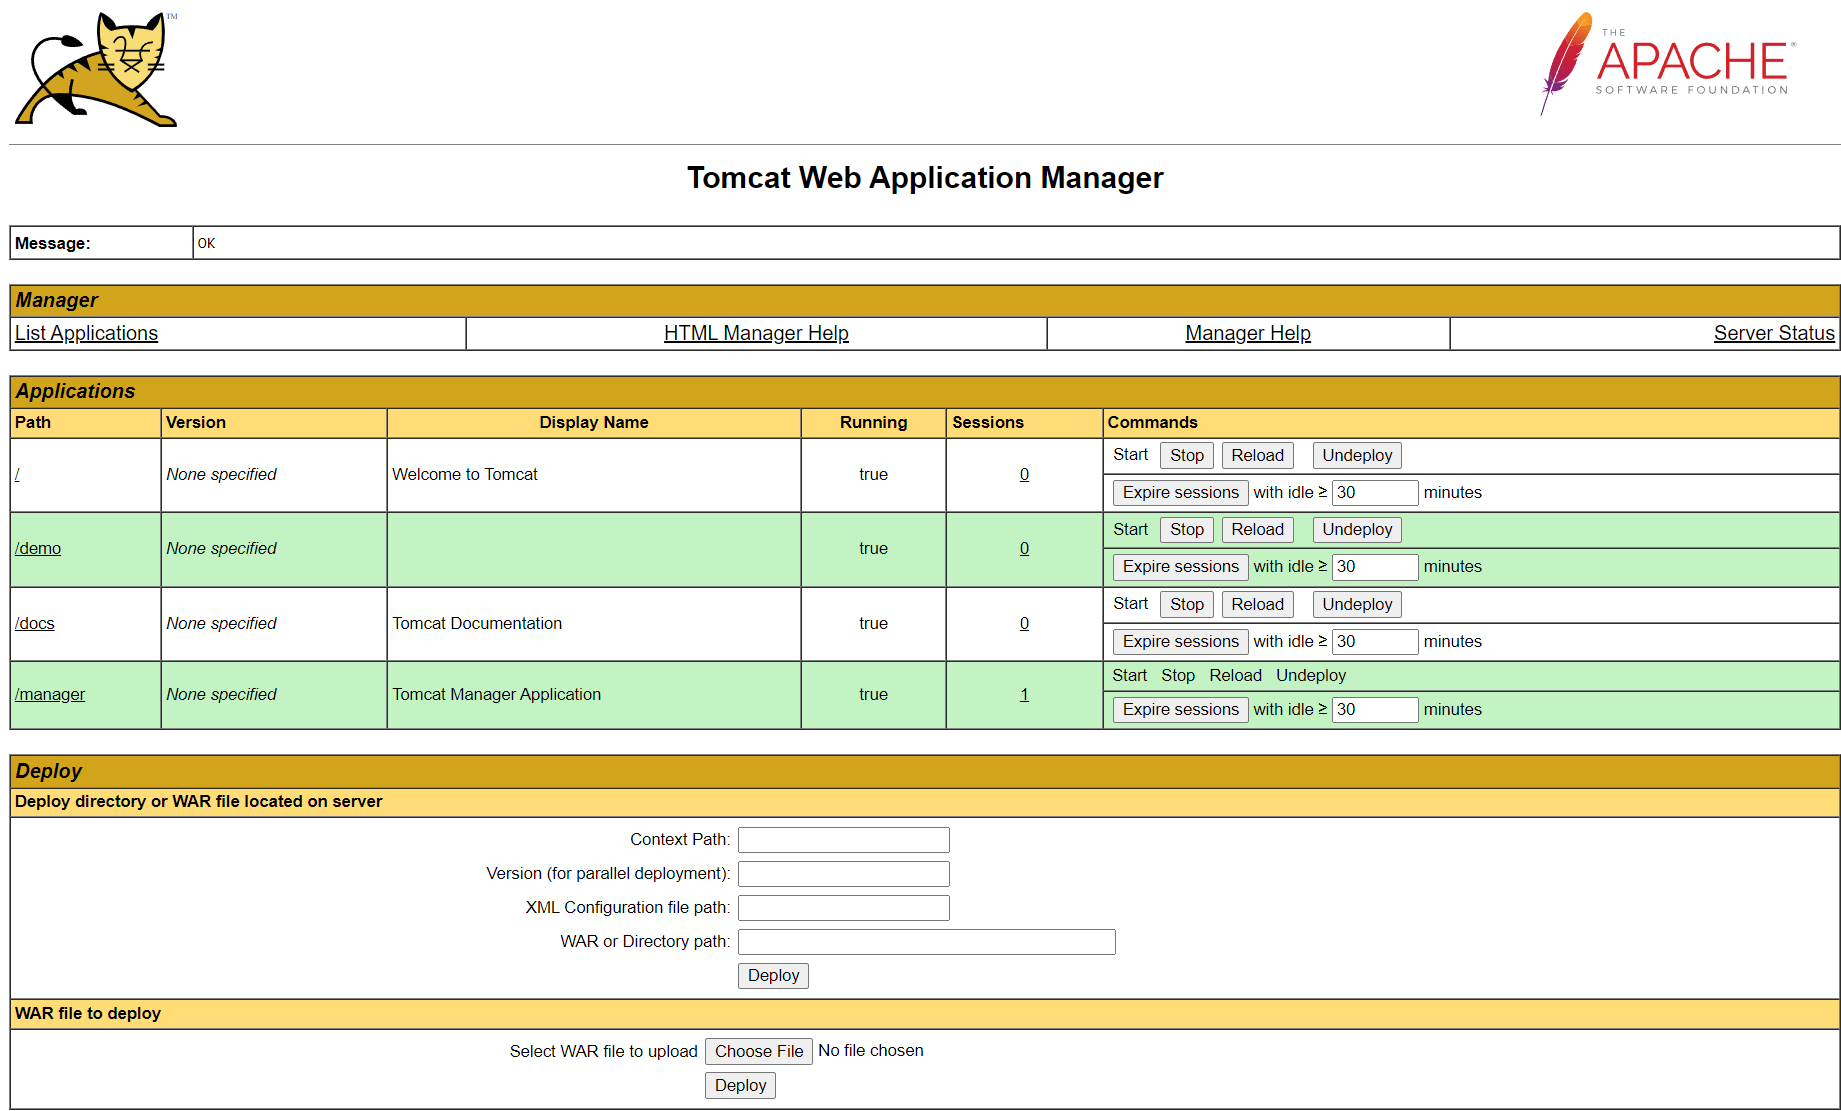1841x1111 pixels.
Task: Edit idle minutes field for /demo
Action: (x=1374, y=566)
